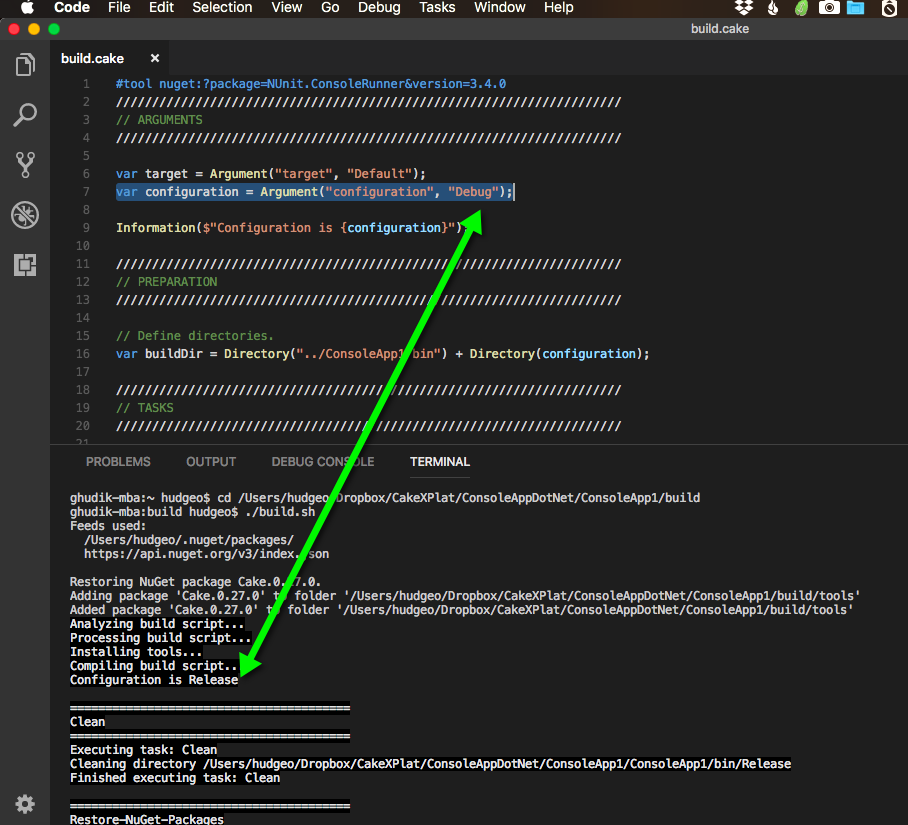Open the Code application menu

[x=72, y=8]
